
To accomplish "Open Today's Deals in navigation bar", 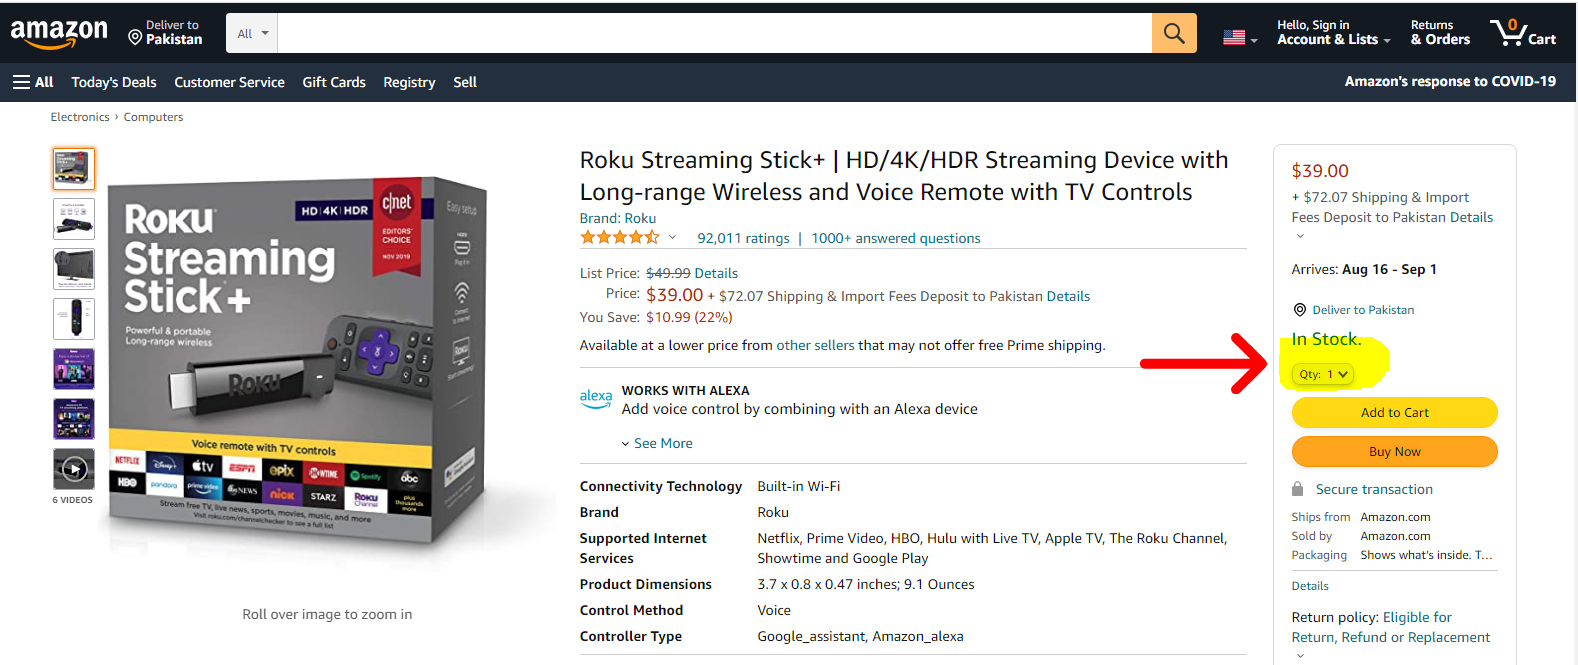I will (x=114, y=82).
